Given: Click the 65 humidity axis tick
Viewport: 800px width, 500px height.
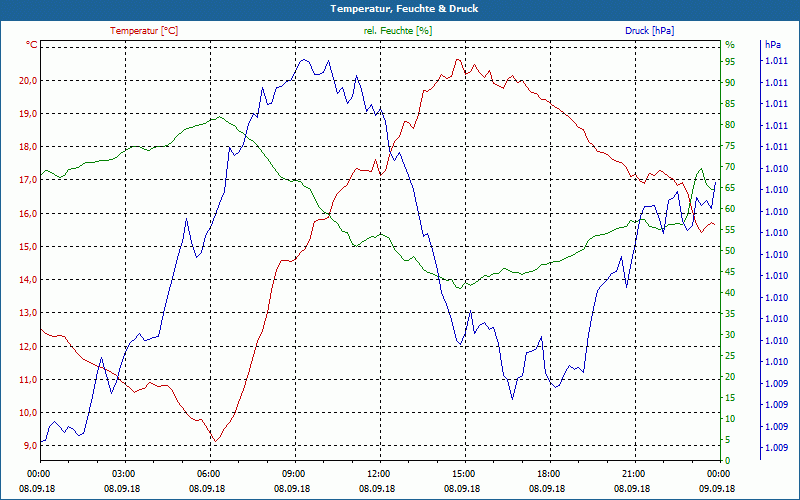Looking at the screenshot, I should (x=730, y=188).
